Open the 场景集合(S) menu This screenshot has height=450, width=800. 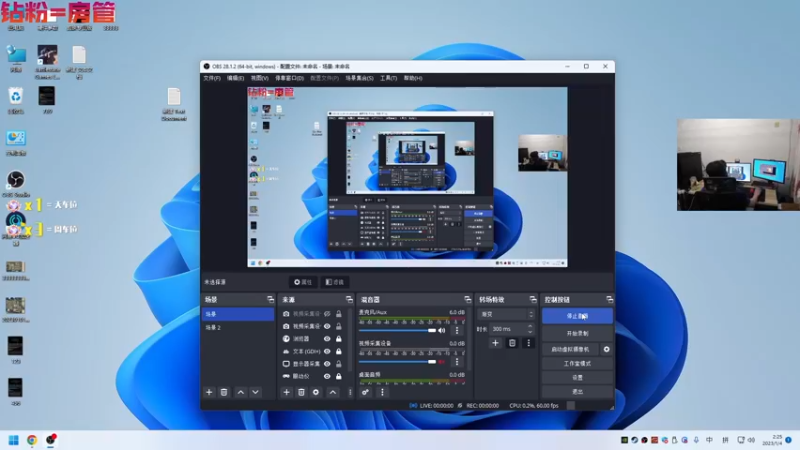[359, 78]
